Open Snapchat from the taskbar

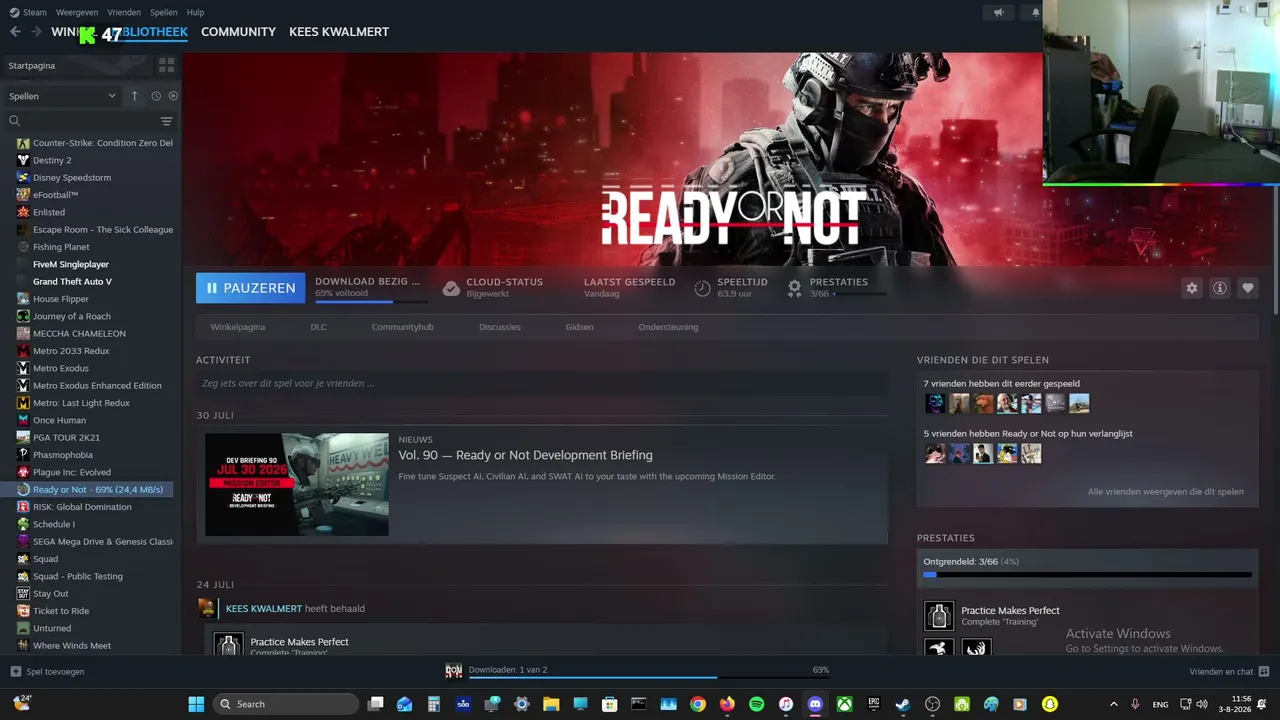(x=1050, y=704)
